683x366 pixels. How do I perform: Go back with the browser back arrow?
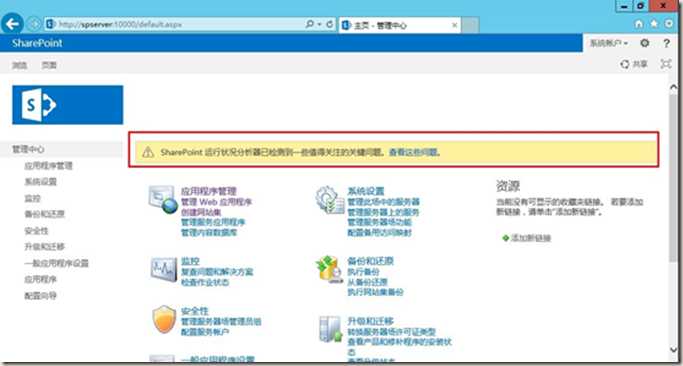(x=12, y=24)
